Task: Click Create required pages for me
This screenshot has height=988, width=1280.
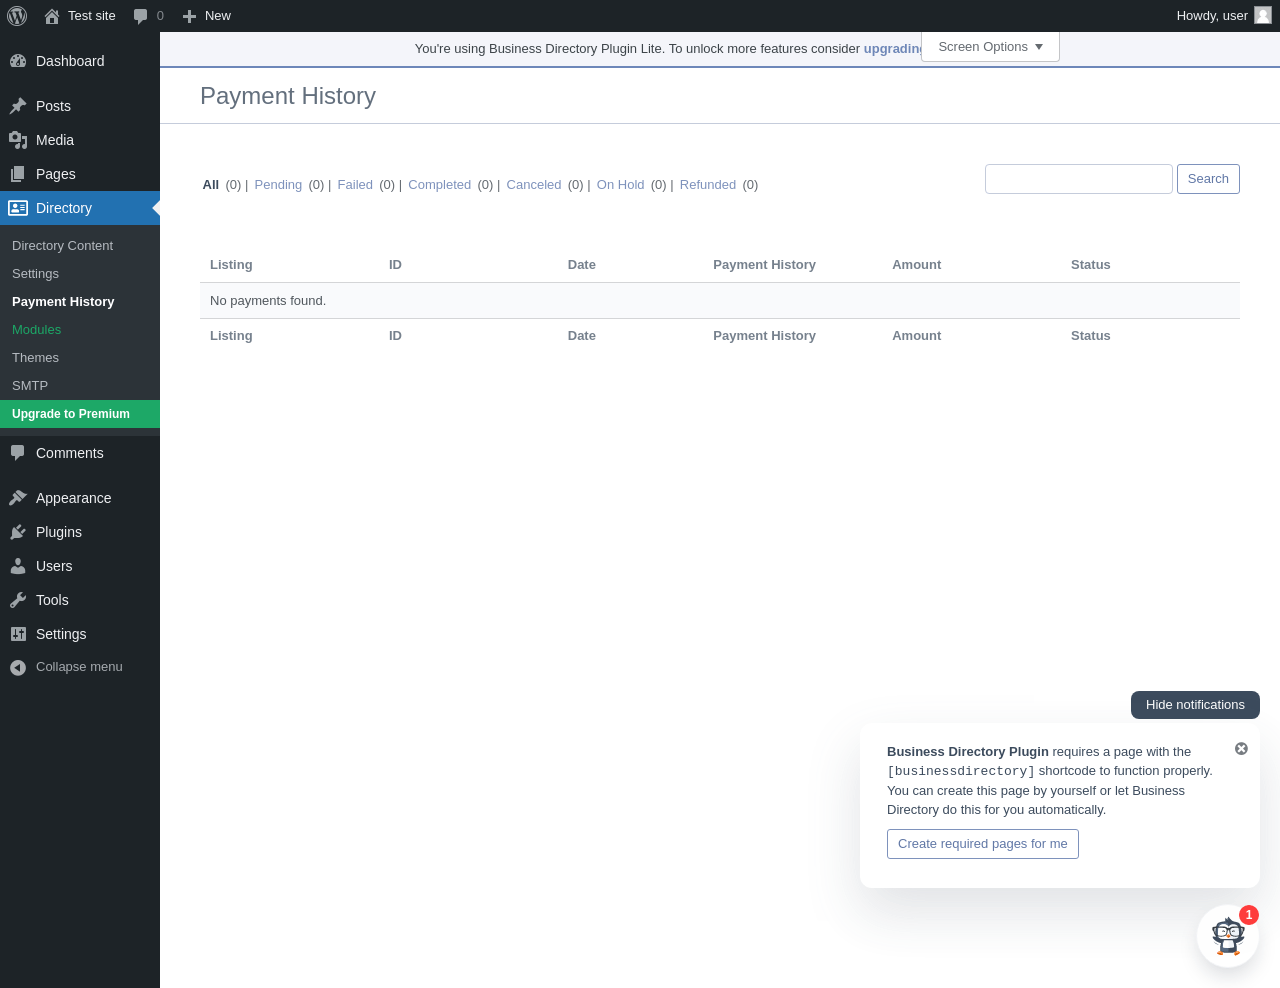Action: tap(983, 844)
